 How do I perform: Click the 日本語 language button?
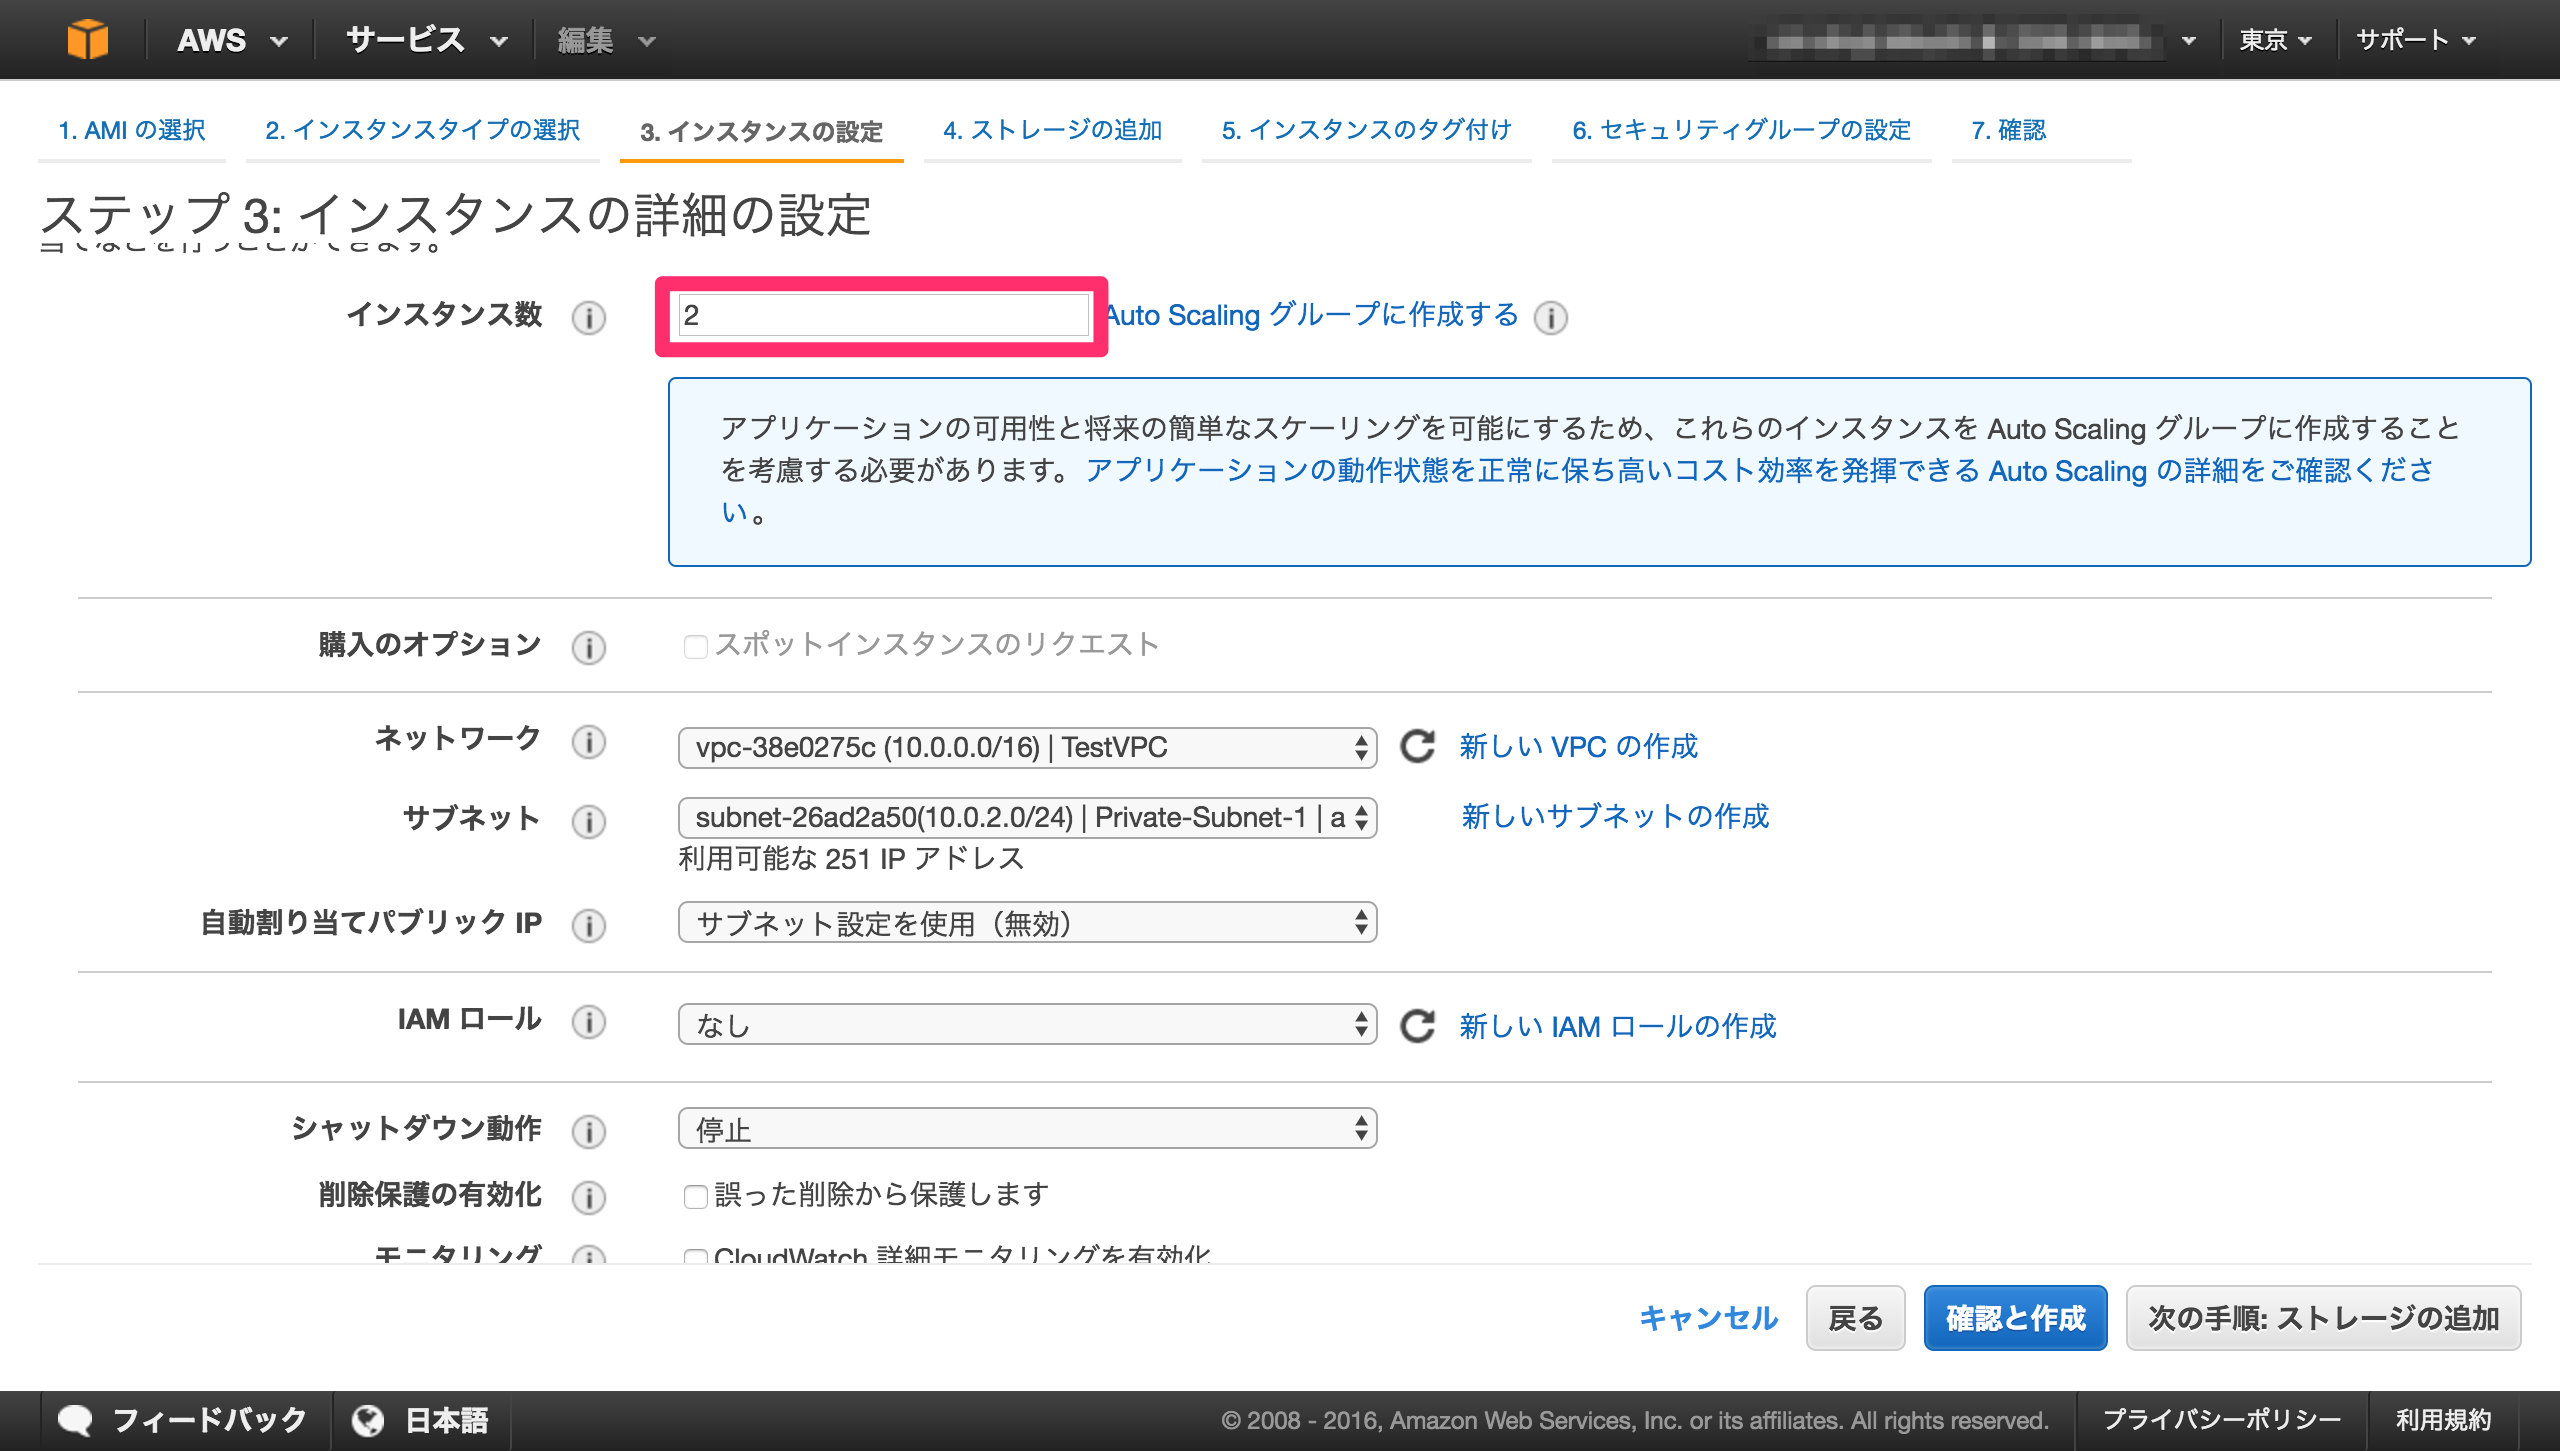(420, 1420)
